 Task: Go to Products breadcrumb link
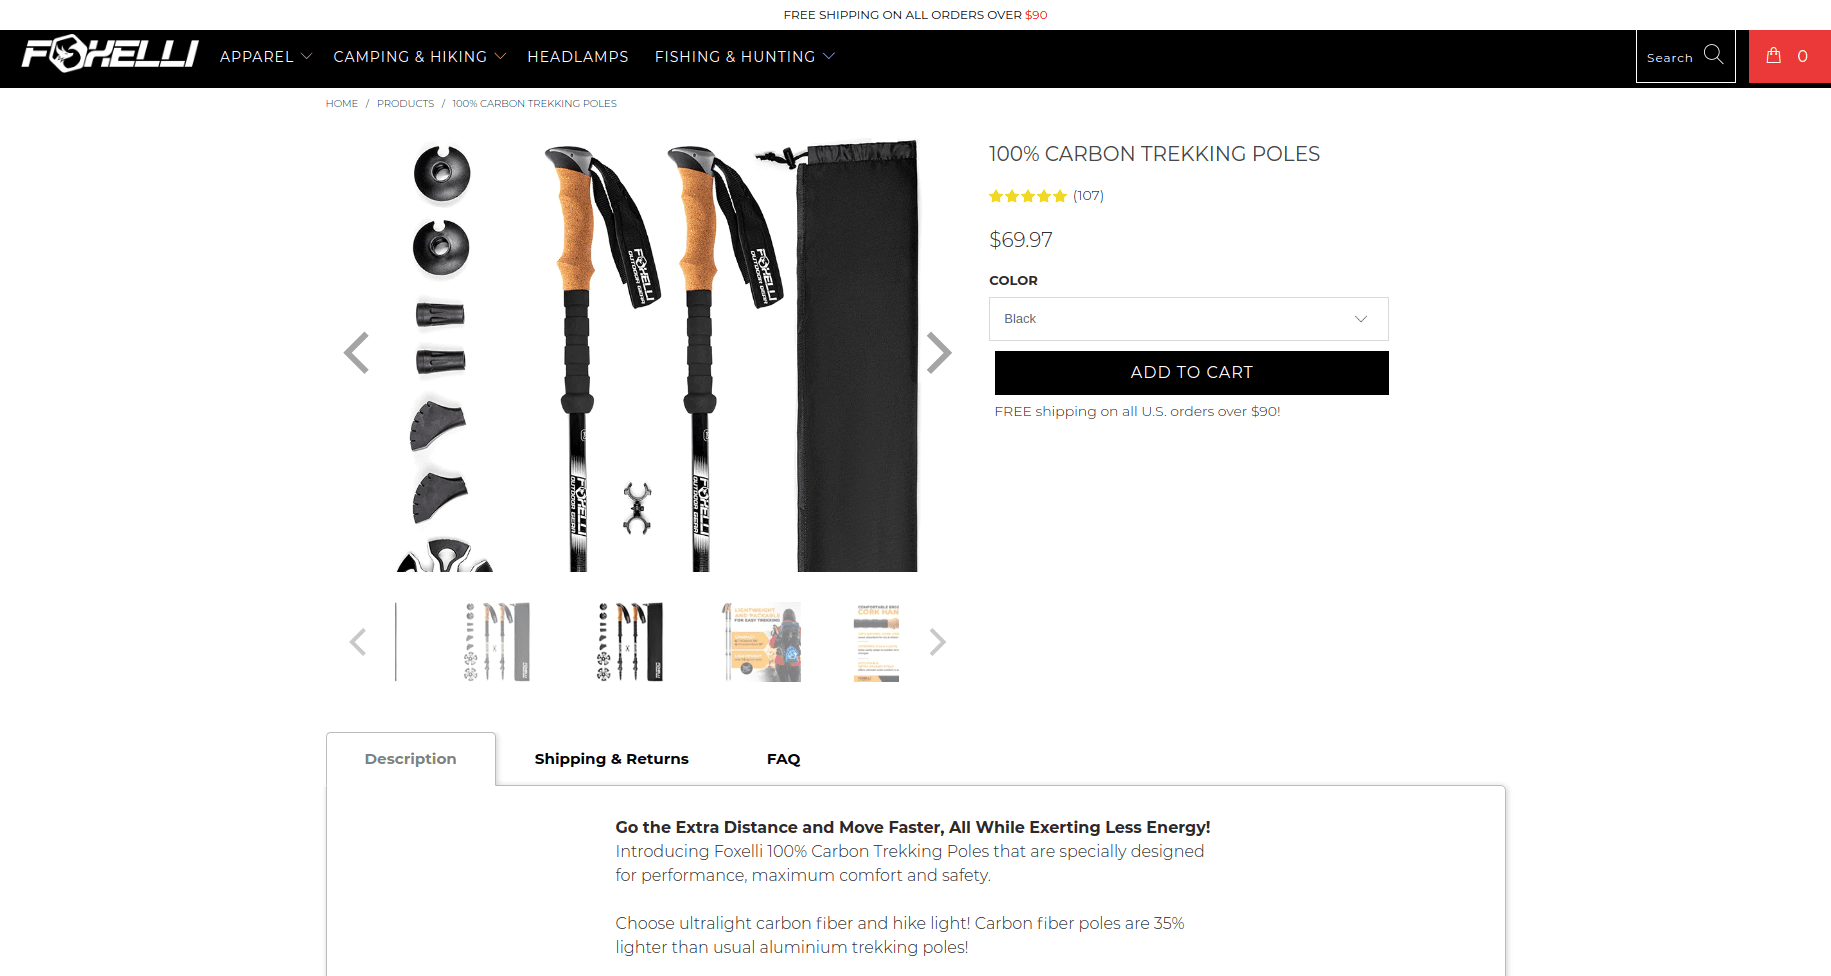coord(405,104)
